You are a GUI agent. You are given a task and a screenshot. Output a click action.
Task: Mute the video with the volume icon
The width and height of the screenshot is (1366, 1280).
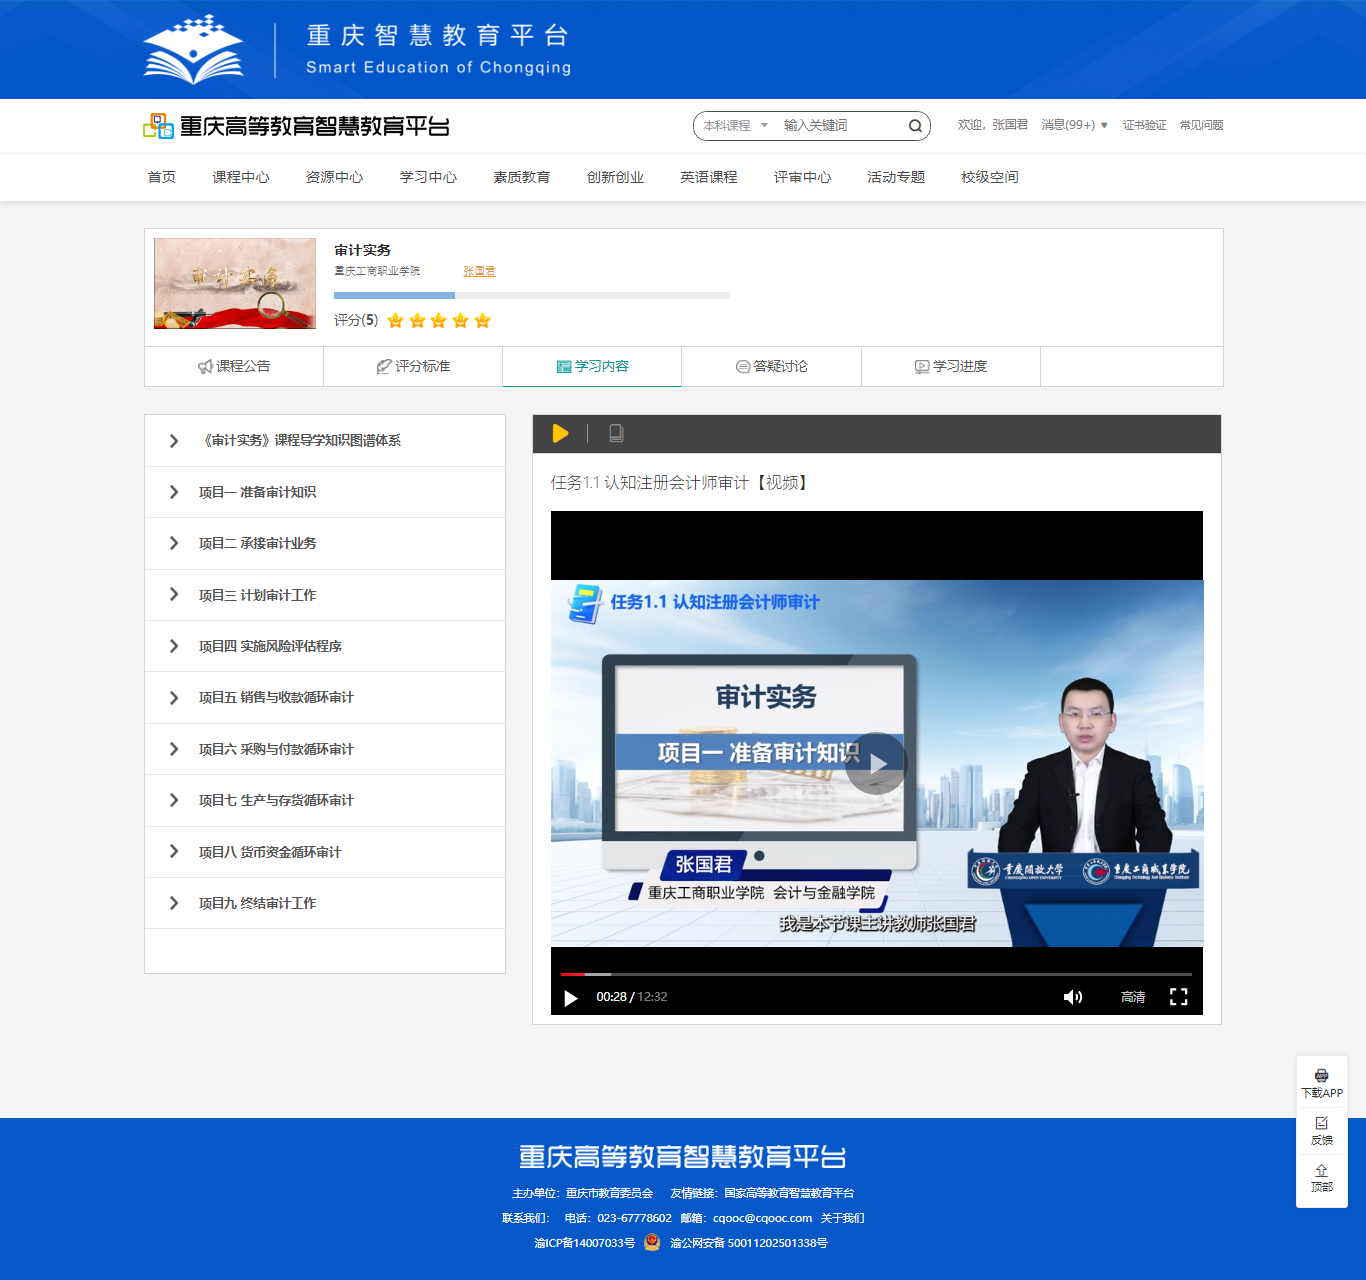[x=1073, y=997]
